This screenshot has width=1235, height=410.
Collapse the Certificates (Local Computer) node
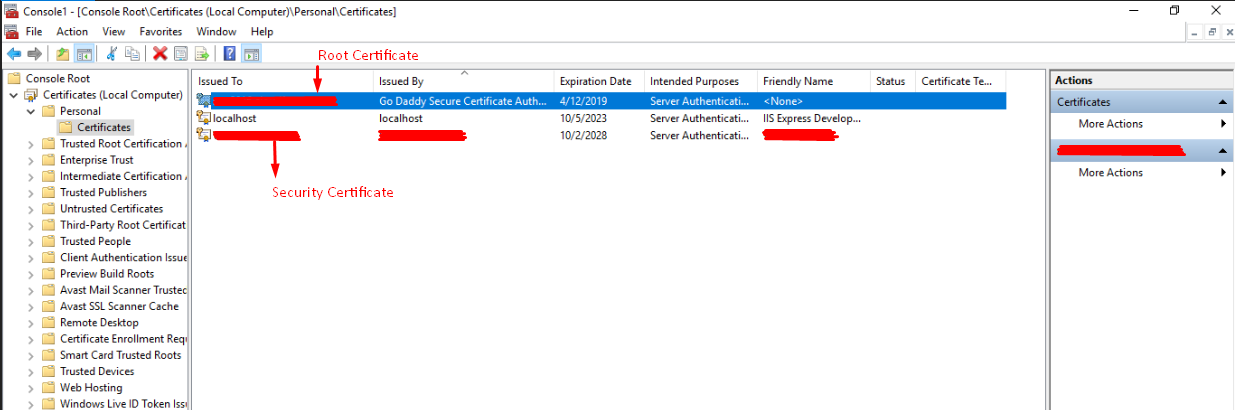coord(14,95)
